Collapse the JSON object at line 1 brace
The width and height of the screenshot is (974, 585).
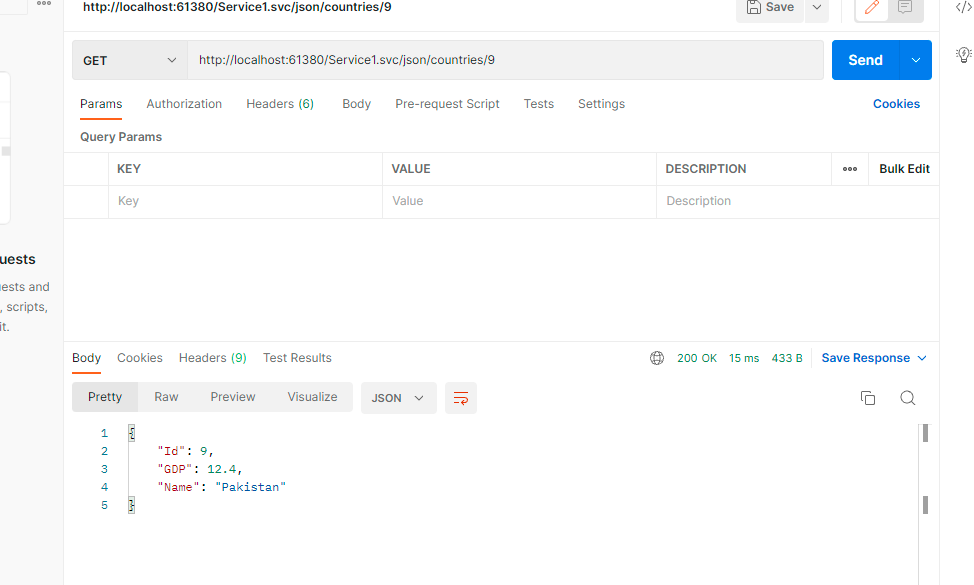132,433
